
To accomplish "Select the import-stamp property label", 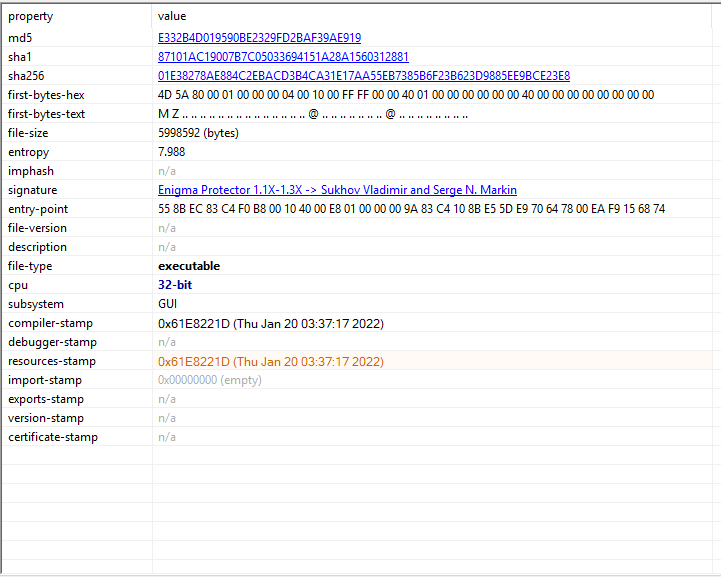I will pyautogui.click(x=45, y=380).
